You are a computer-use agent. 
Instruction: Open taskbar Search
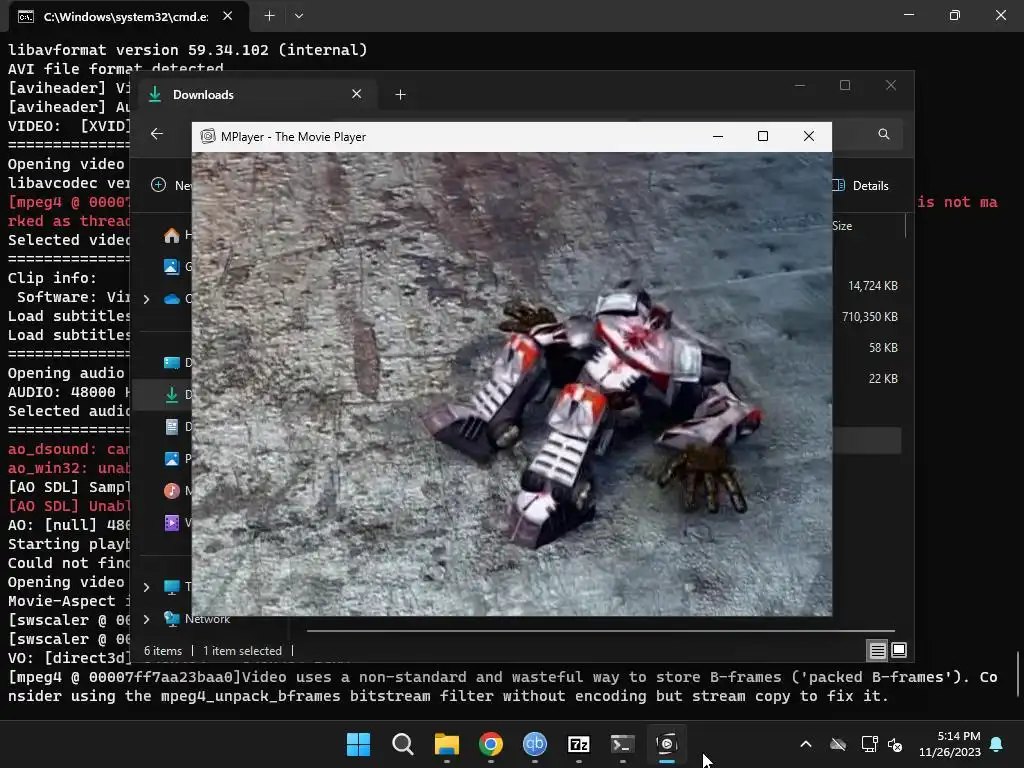click(402, 744)
